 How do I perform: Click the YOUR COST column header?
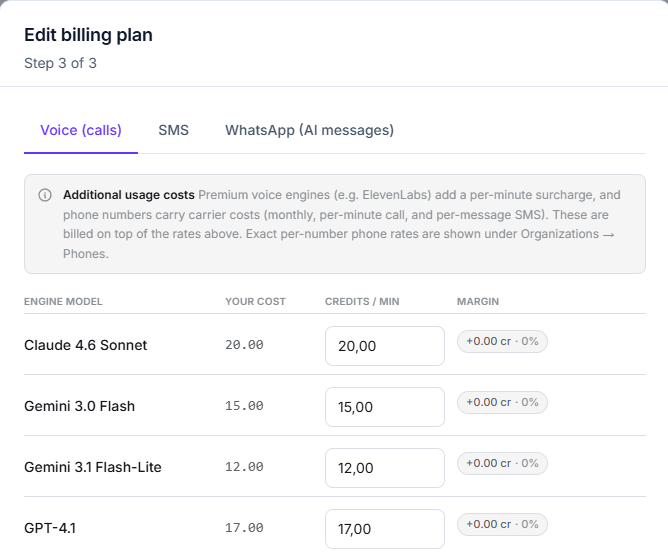(x=255, y=302)
